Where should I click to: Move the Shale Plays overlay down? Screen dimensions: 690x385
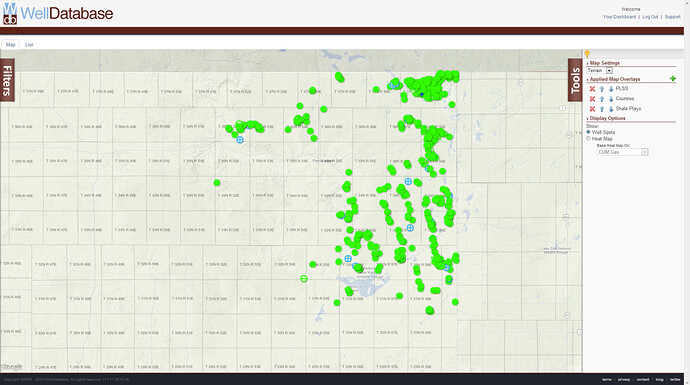pyautogui.click(x=611, y=109)
